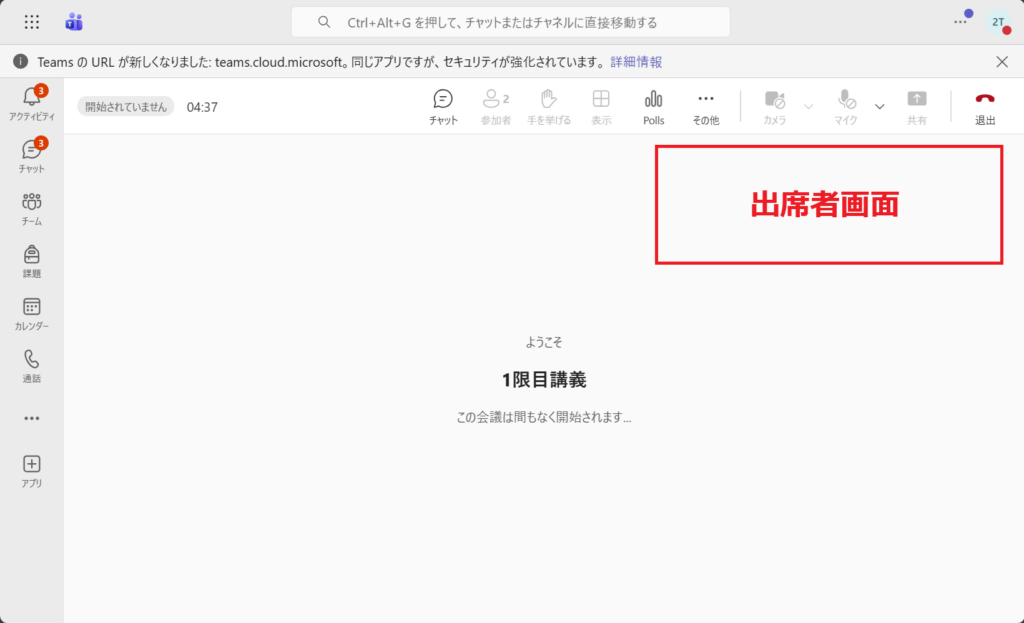Open その他 more actions menu
1024x623 pixels.
[705, 106]
